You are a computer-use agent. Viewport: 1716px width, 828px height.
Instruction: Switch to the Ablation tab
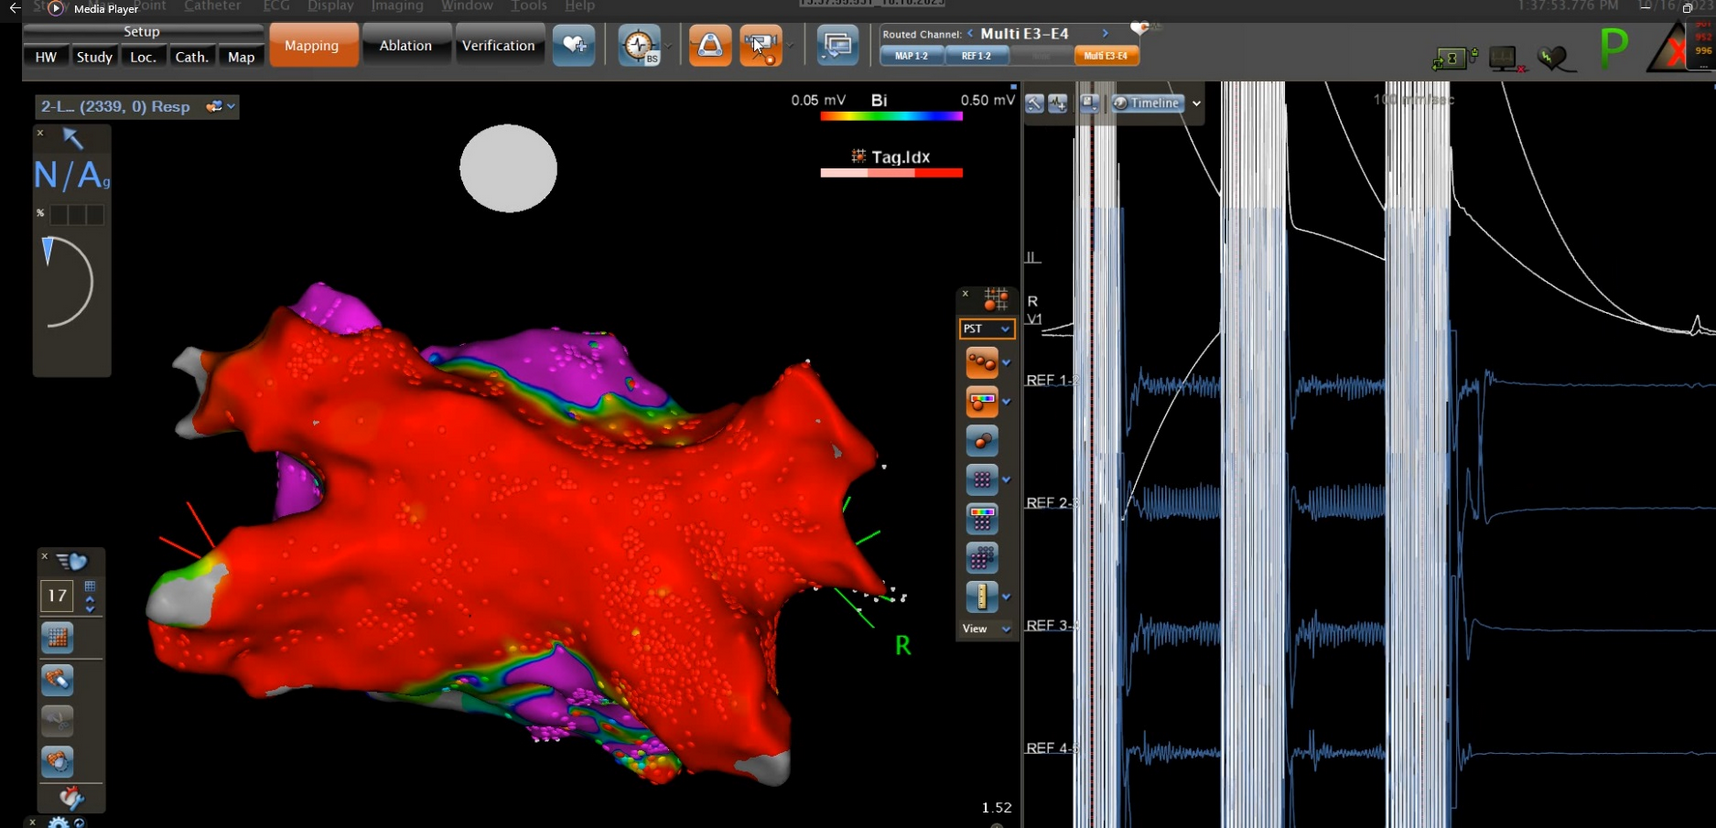coord(405,46)
